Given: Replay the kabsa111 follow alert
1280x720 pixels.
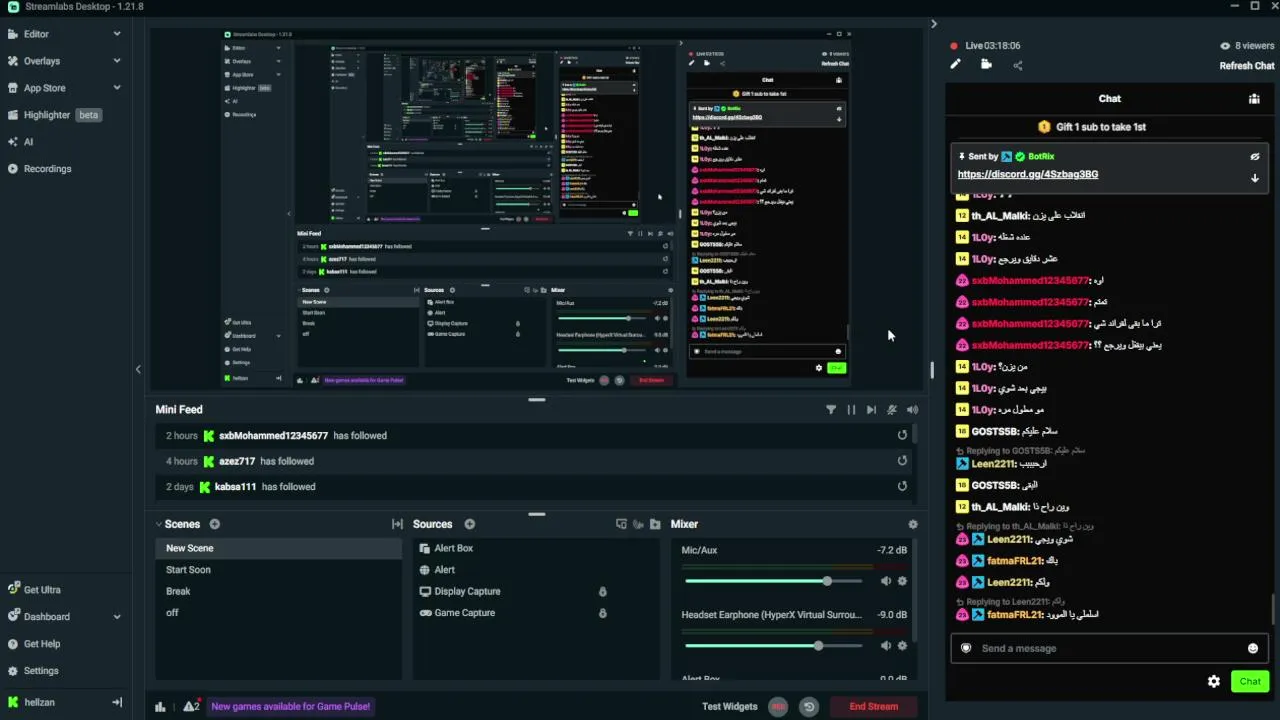Looking at the screenshot, I should coord(902,486).
